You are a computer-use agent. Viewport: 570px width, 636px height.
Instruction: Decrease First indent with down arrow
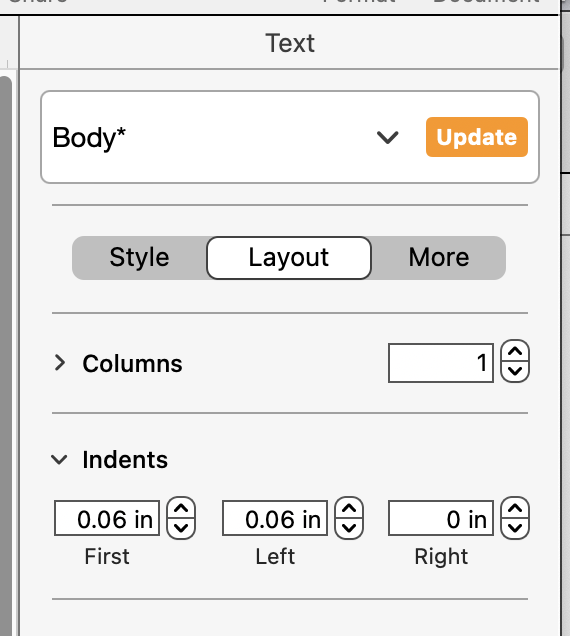(181, 528)
